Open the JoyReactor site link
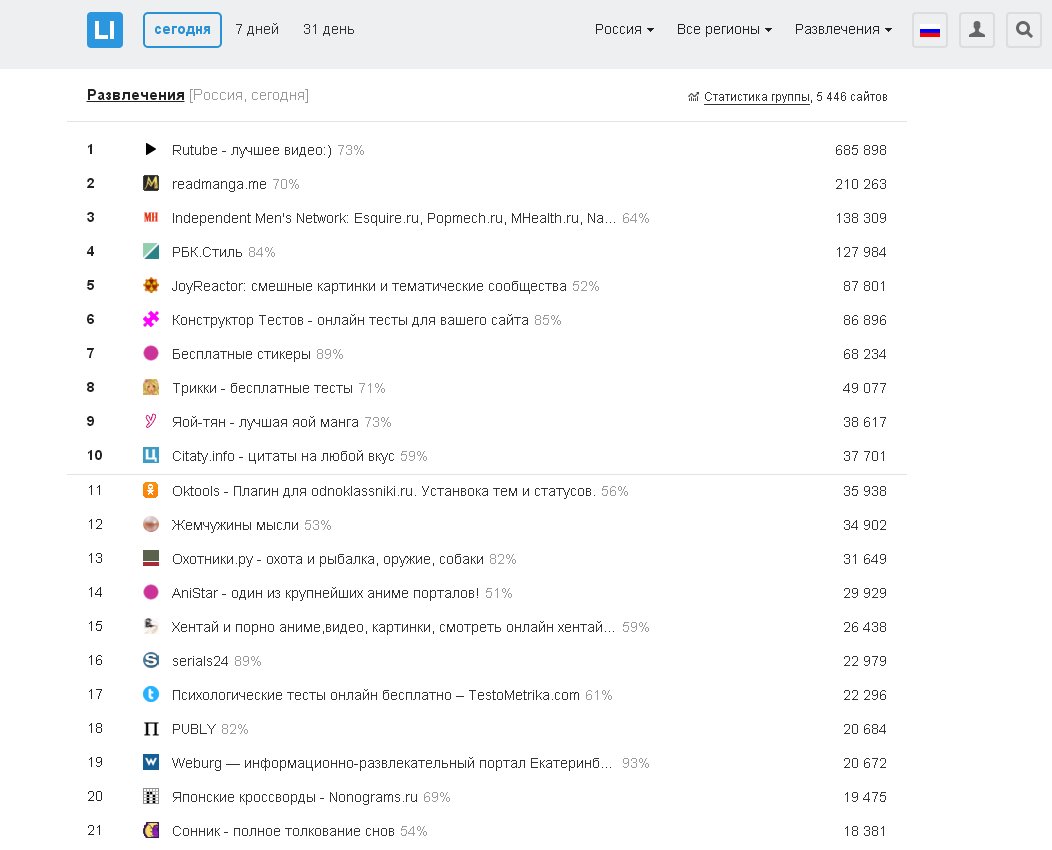1052x850 pixels. click(368, 286)
